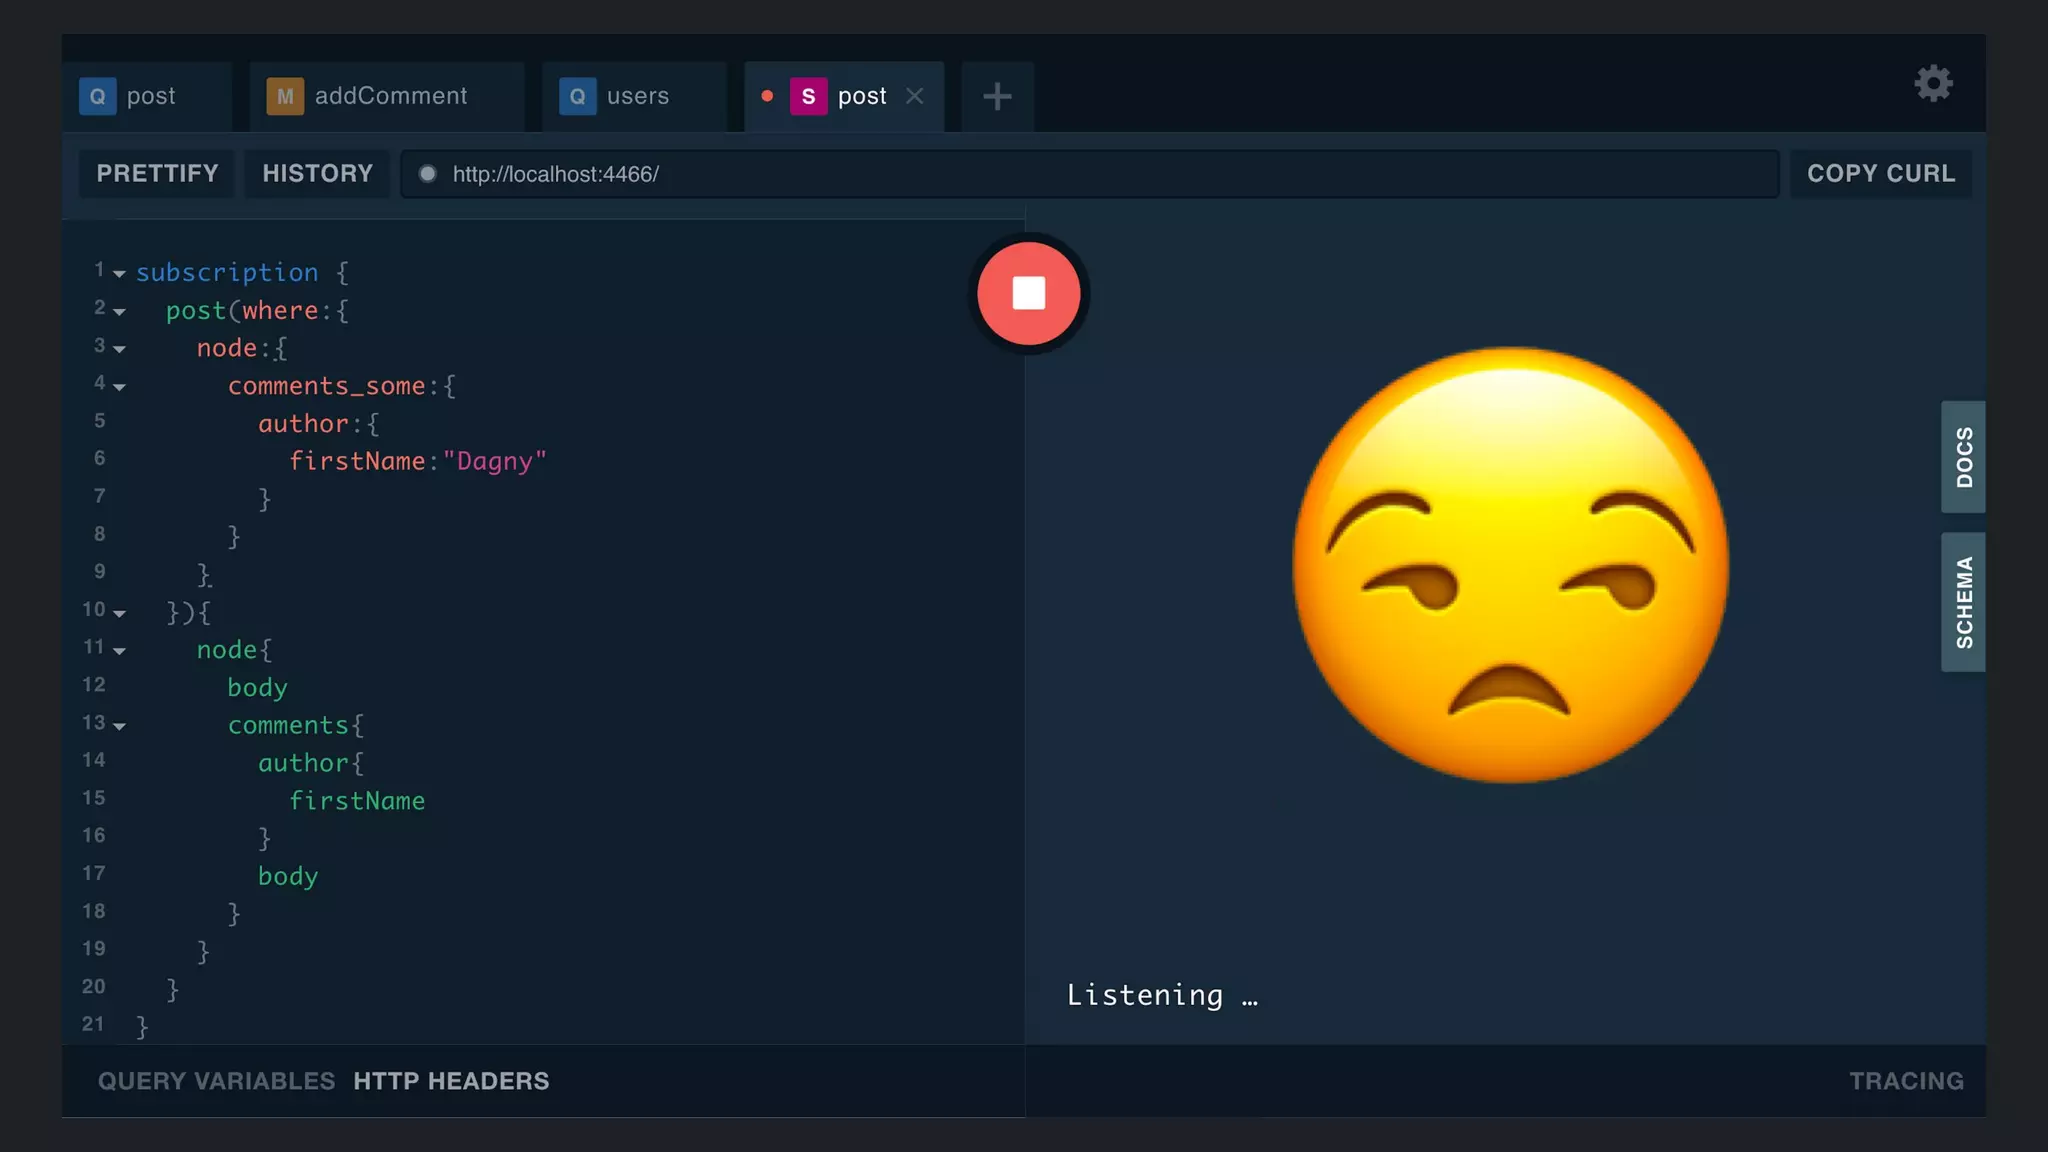This screenshot has width=2048, height=1152.
Task: Collapse the comments_some block on line 4
Action: pos(119,387)
